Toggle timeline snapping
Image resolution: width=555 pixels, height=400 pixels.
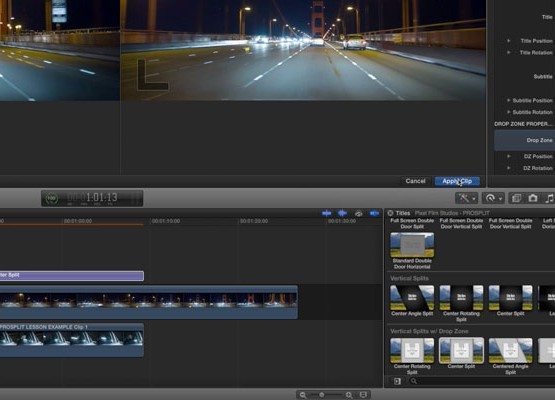(x=374, y=213)
